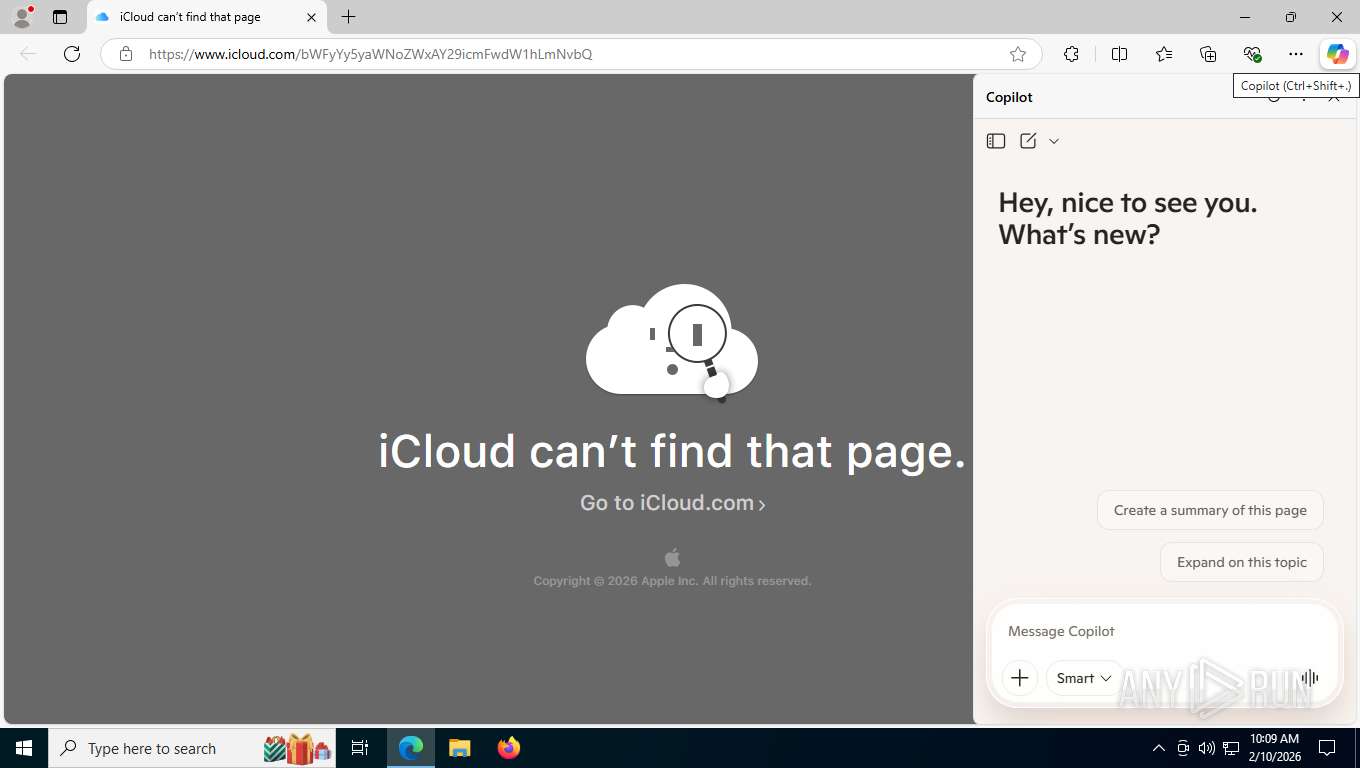The height and width of the screenshot is (768, 1360).
Task: Toggle the Copilot sidebar button
Action: (1337, 54)
